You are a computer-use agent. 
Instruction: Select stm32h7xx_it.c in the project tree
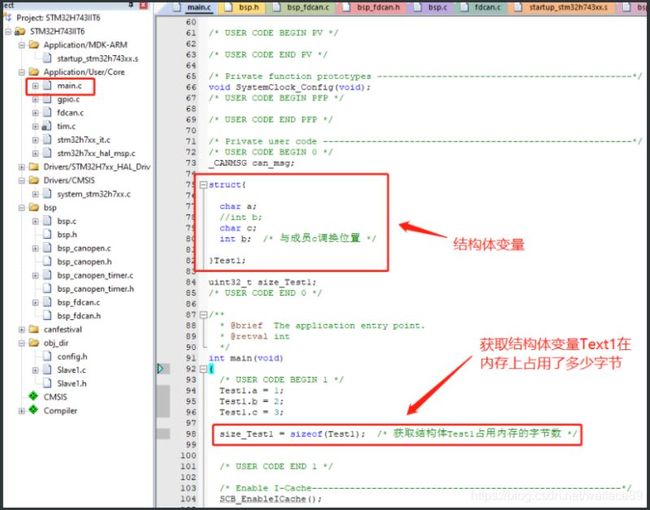(83, 140)
